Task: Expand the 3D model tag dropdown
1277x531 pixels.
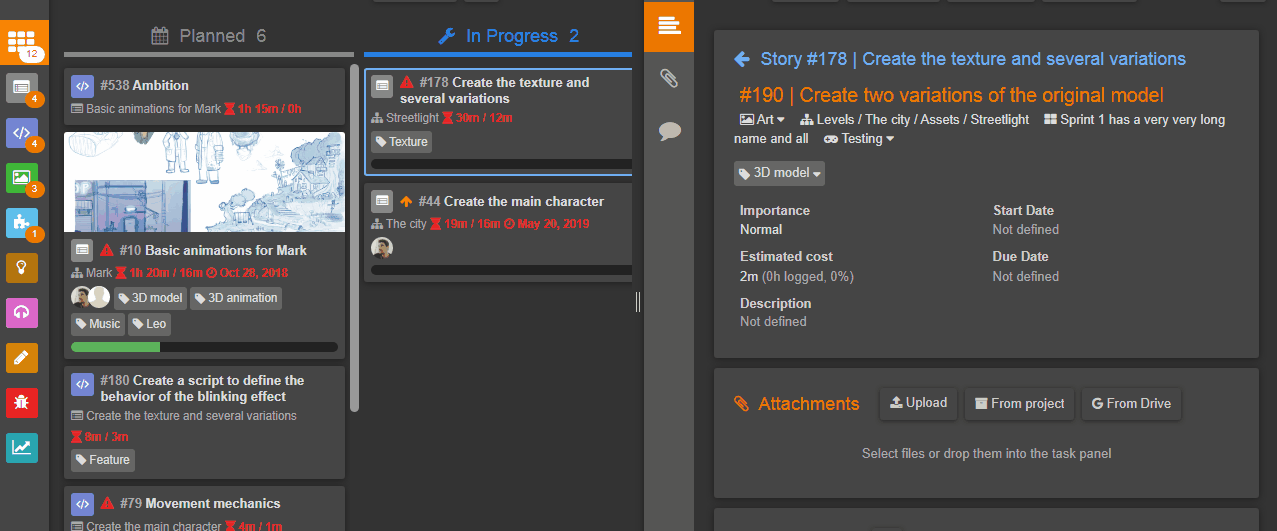Action: [x=780, y=173]
